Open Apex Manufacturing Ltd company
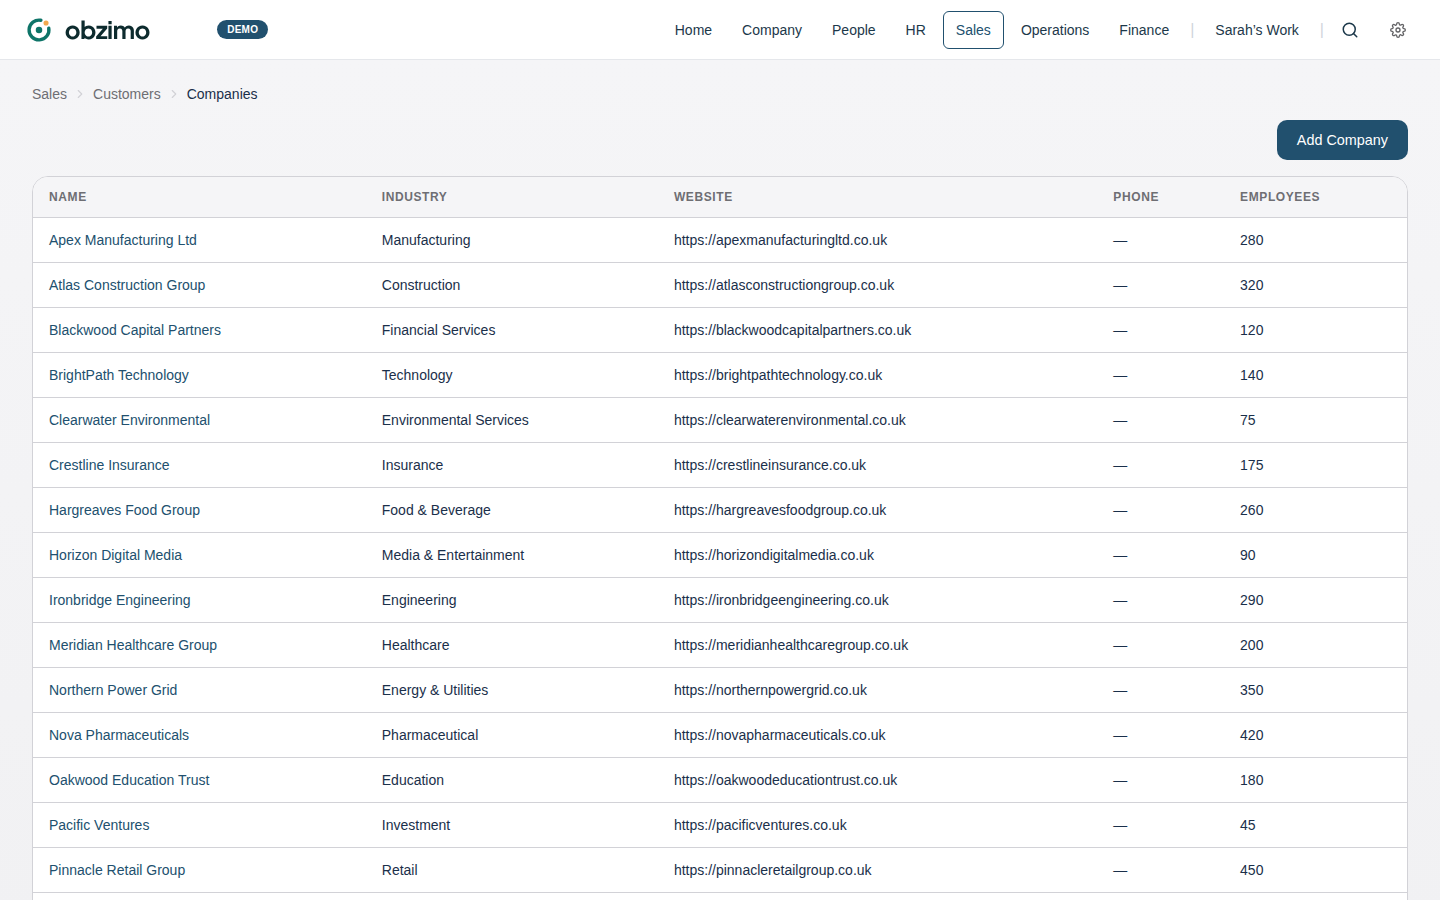This screenshot has height=900, width=1440. click(x=123, y=240)
